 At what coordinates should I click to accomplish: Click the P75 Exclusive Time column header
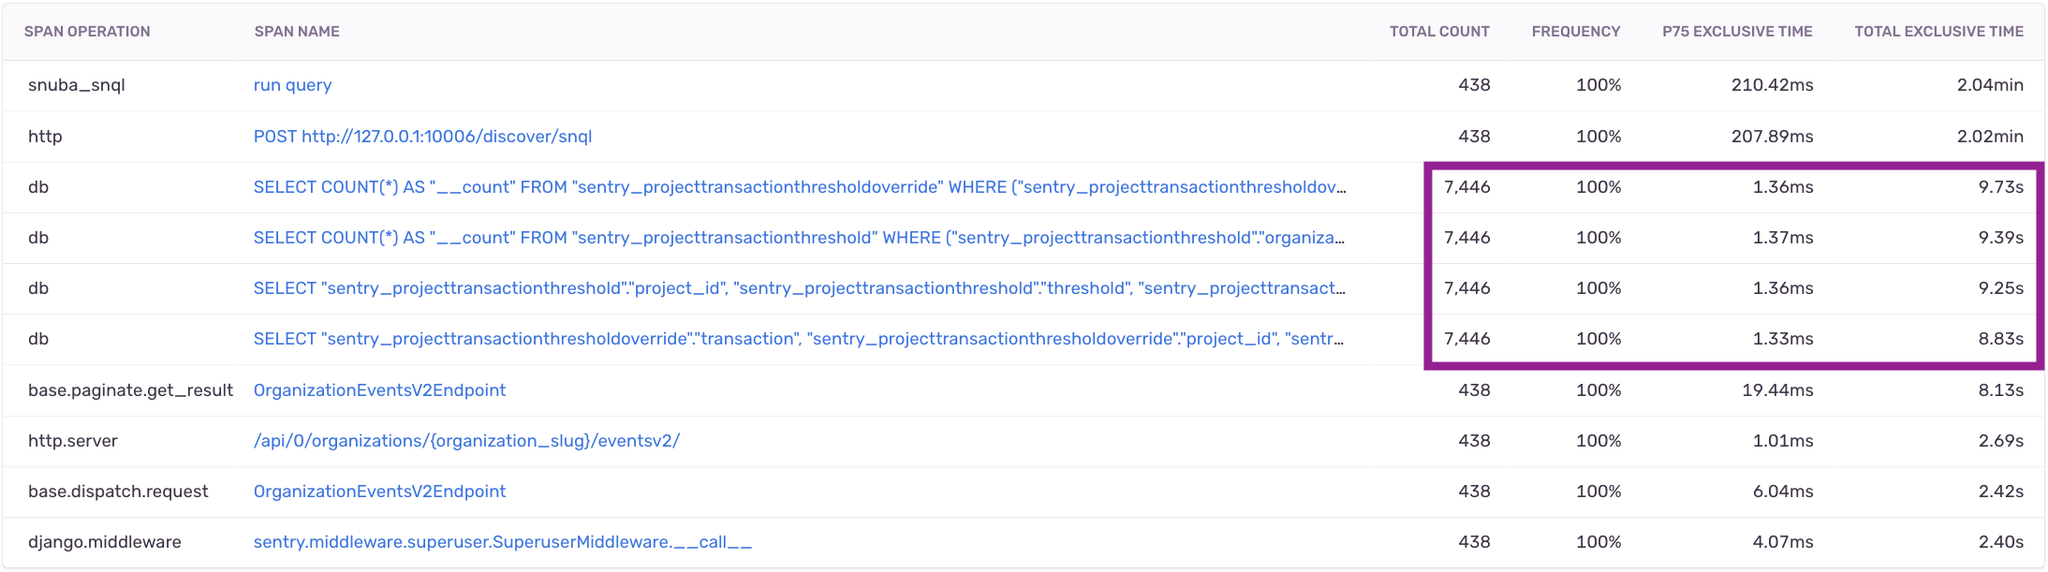[x=1737, y=32]
